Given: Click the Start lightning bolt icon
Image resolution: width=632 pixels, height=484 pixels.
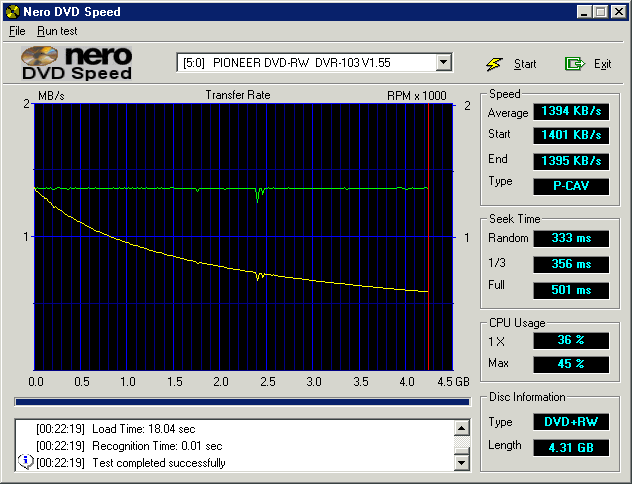Looking at the screenshot, I should pyautogui.click(x=494, y=64).
